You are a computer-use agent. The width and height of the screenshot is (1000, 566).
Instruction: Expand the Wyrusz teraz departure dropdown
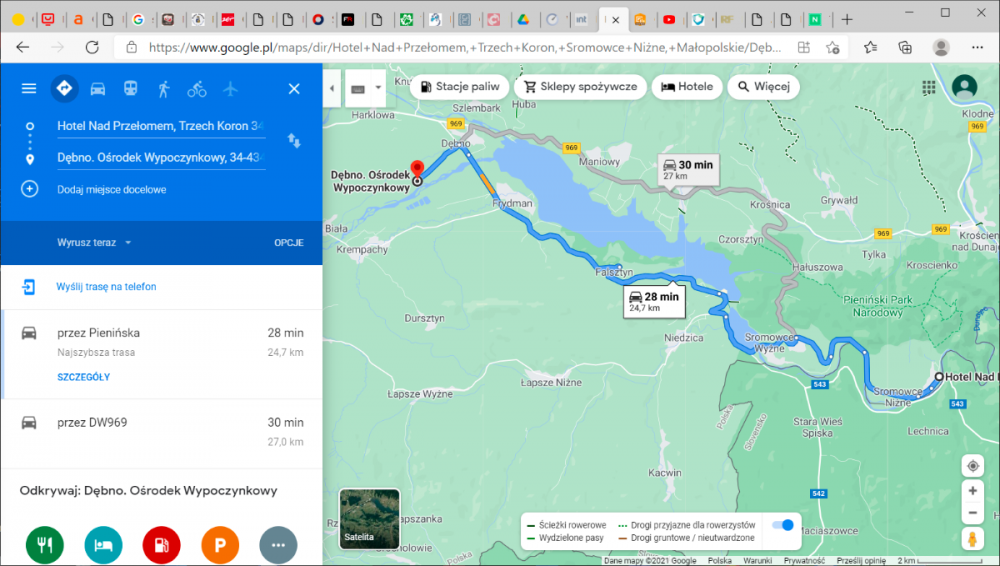coord(95,242)
